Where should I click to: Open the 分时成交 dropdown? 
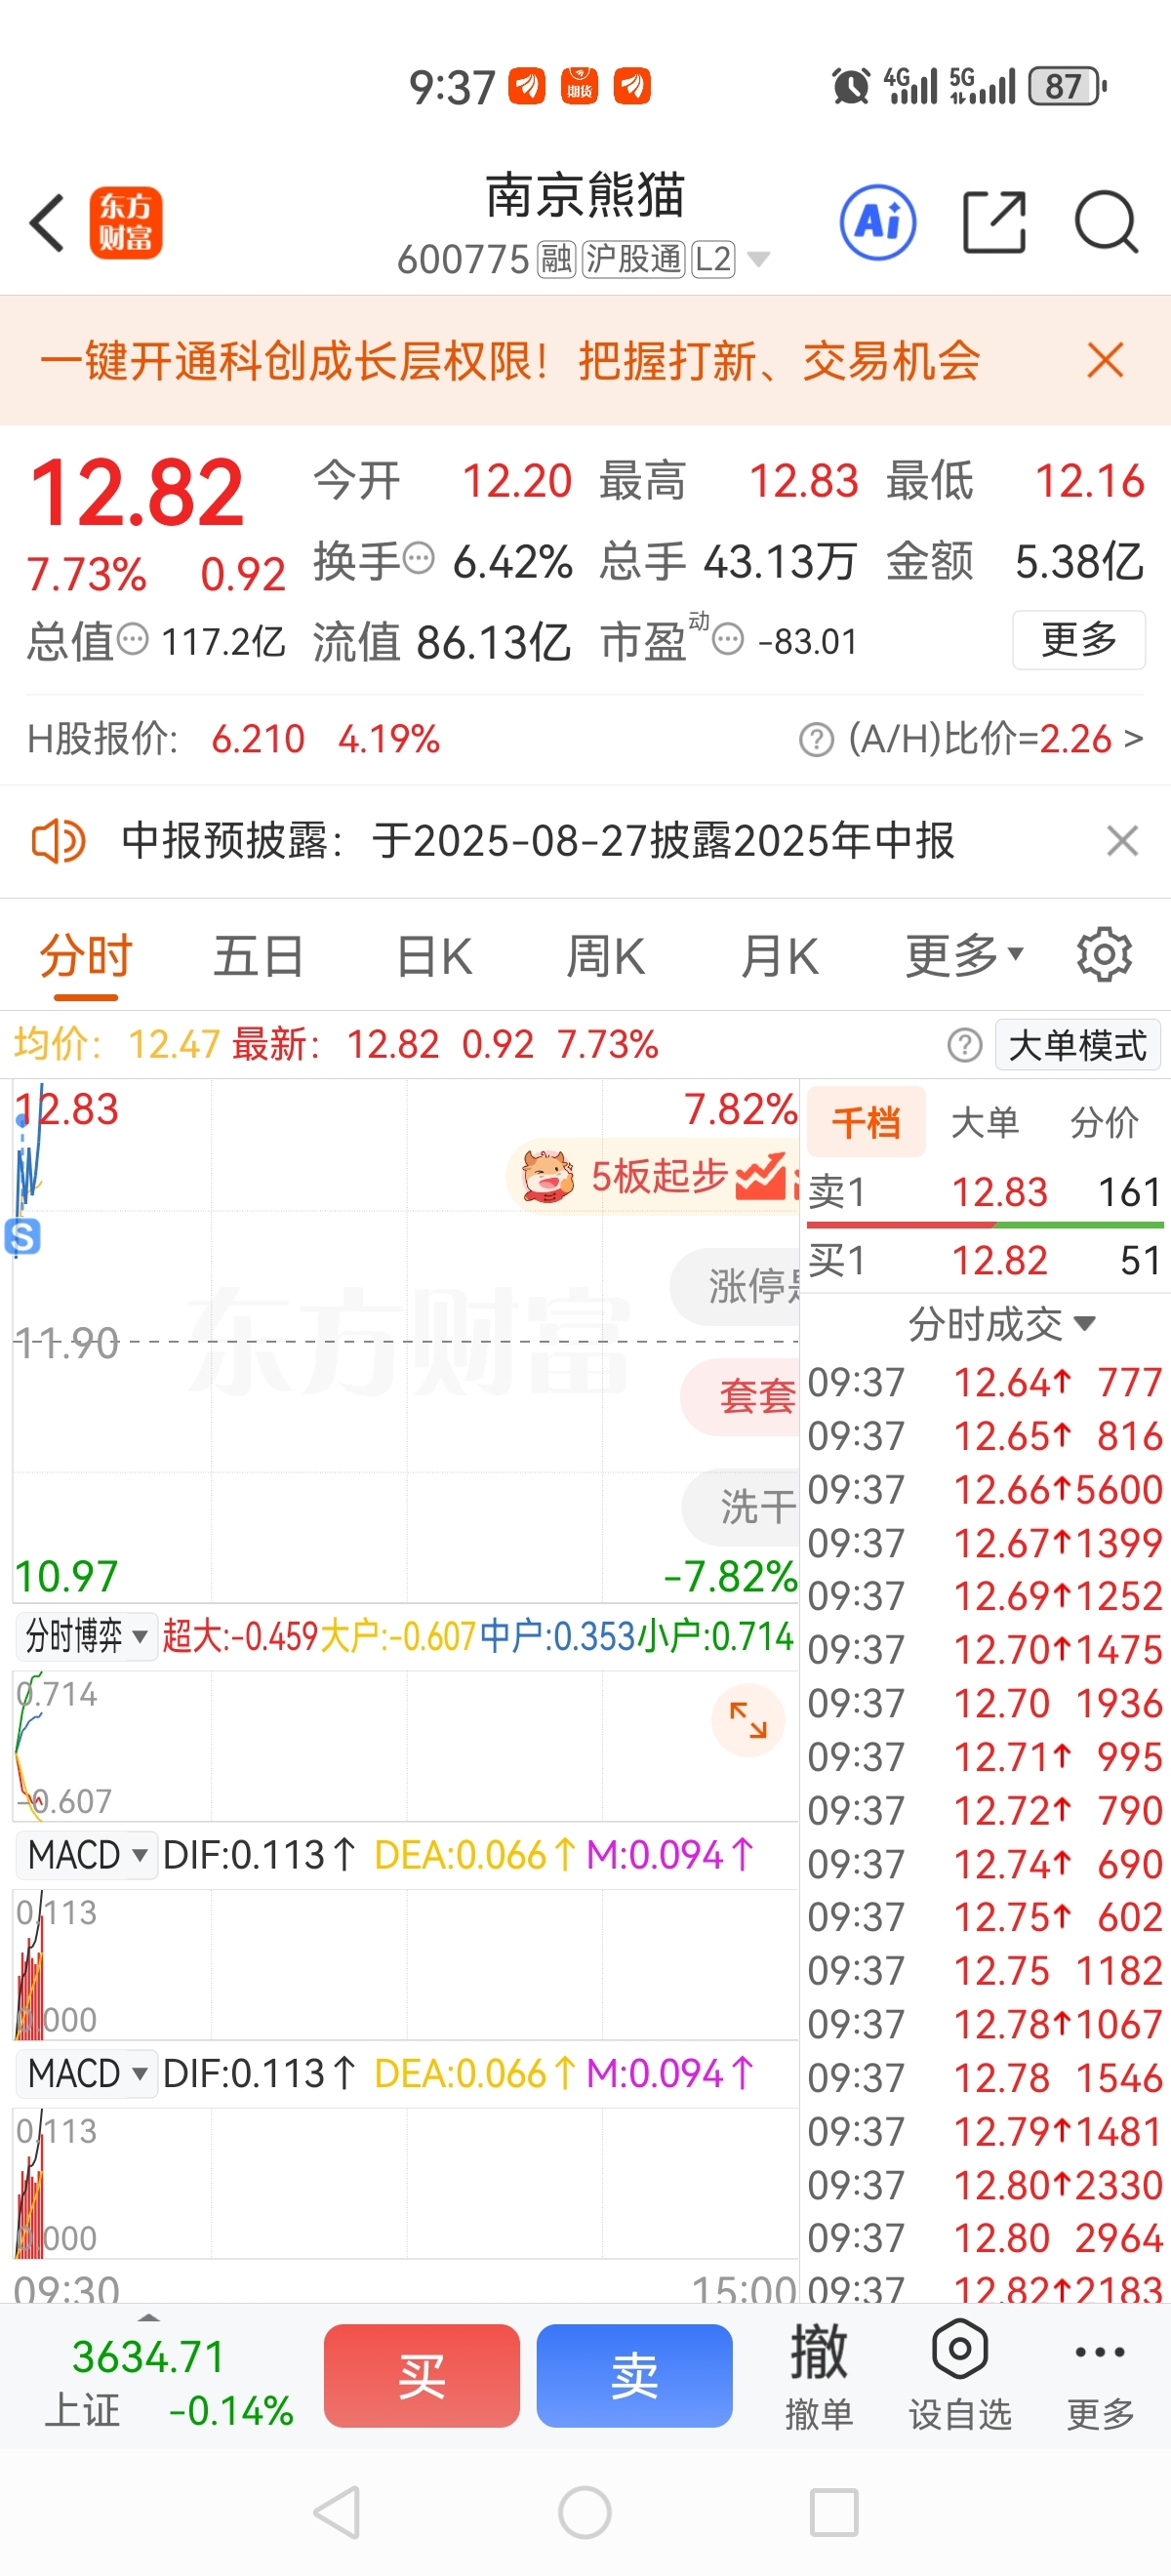pyautogui.click(x=1001, y=1324)
